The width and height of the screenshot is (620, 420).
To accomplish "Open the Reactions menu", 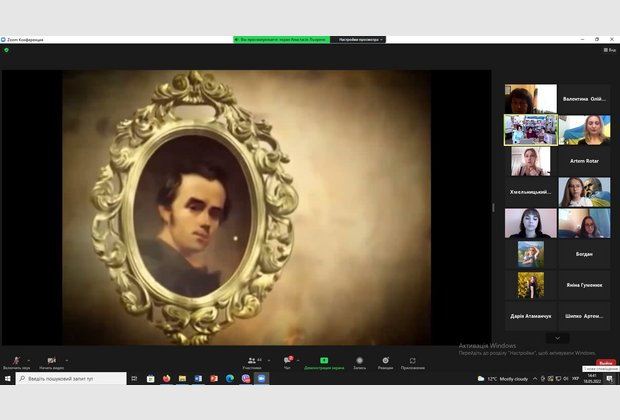I will click(385, 361).
